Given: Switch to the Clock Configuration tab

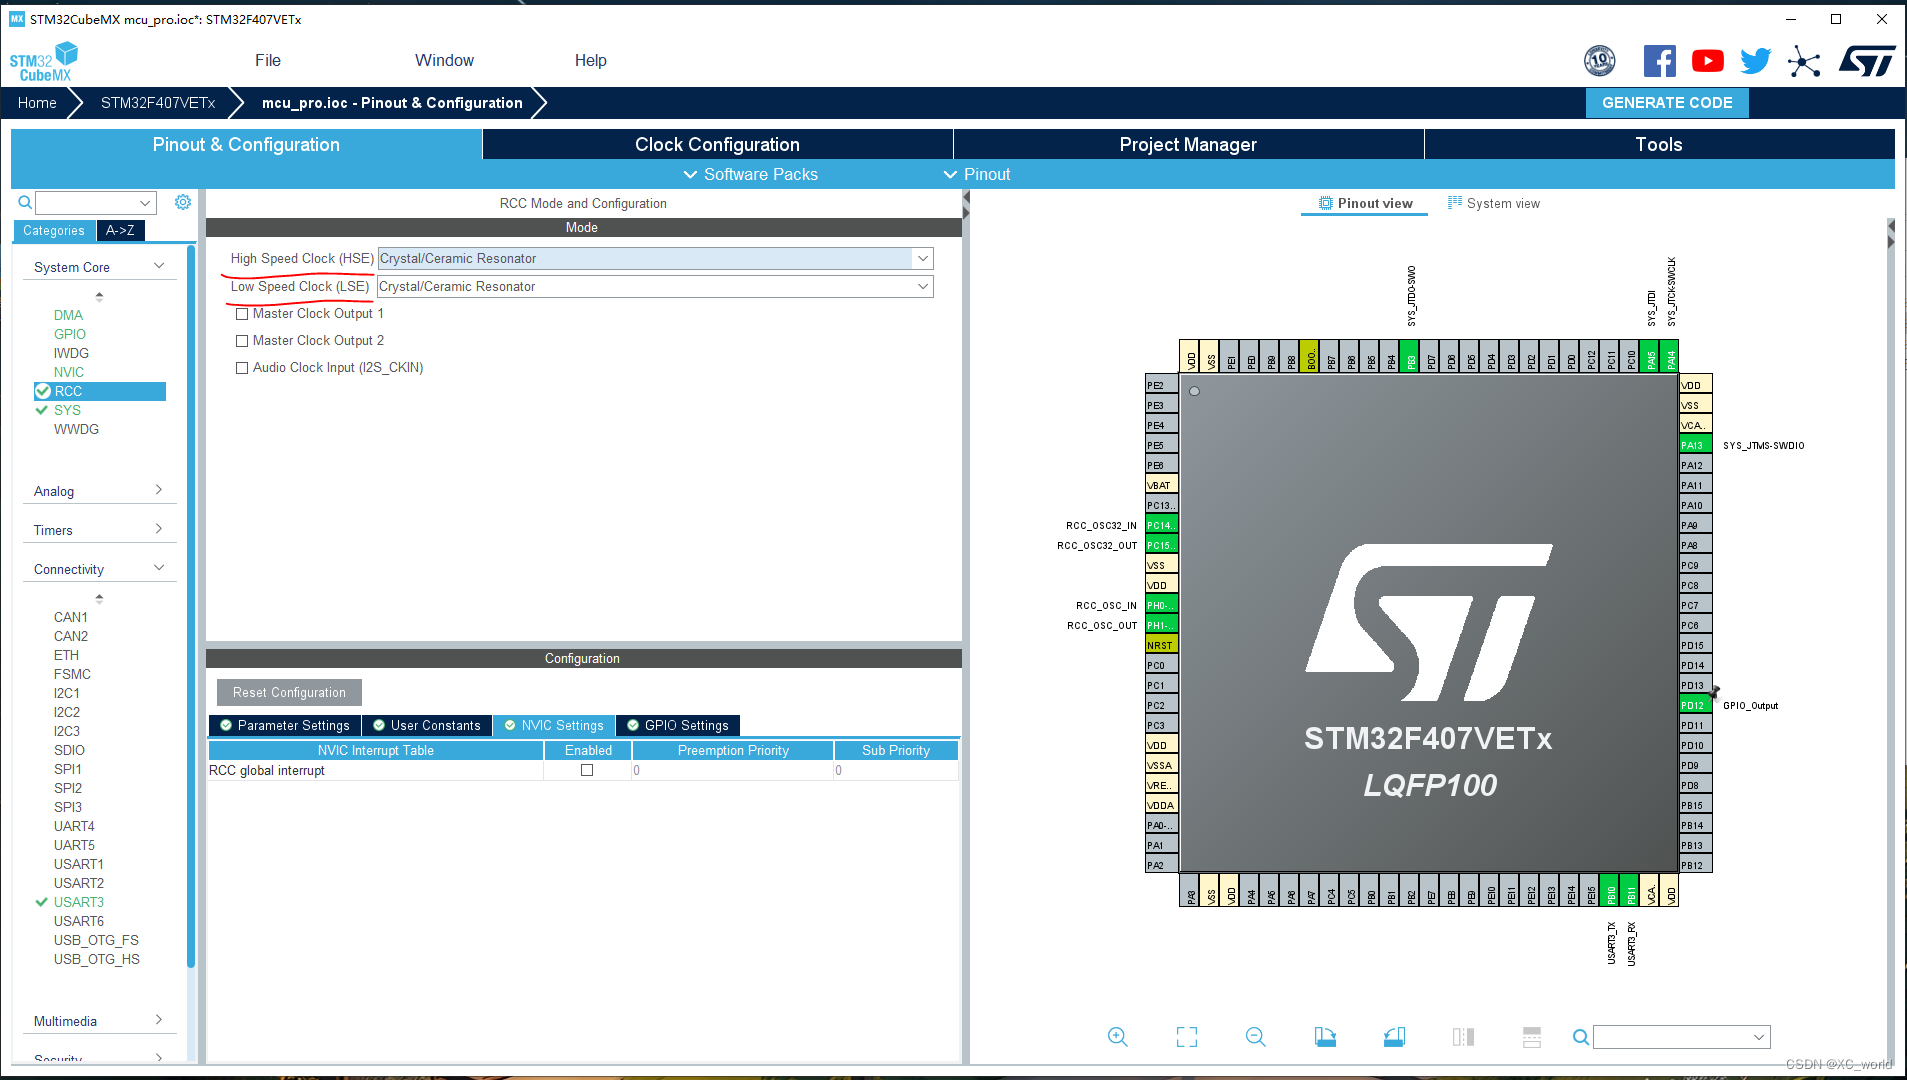Looking at the screenshot, I should tap(716, 144).
